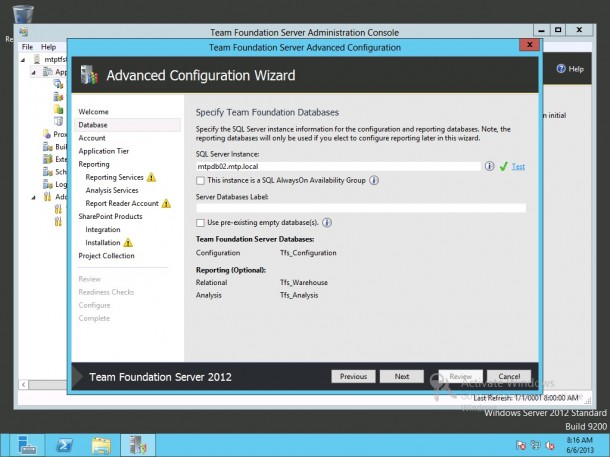The width and height of the screenshot is (610, 457).
Task: Close the Advanced Configuration wizard window
Action: click(x=529, y=45)
